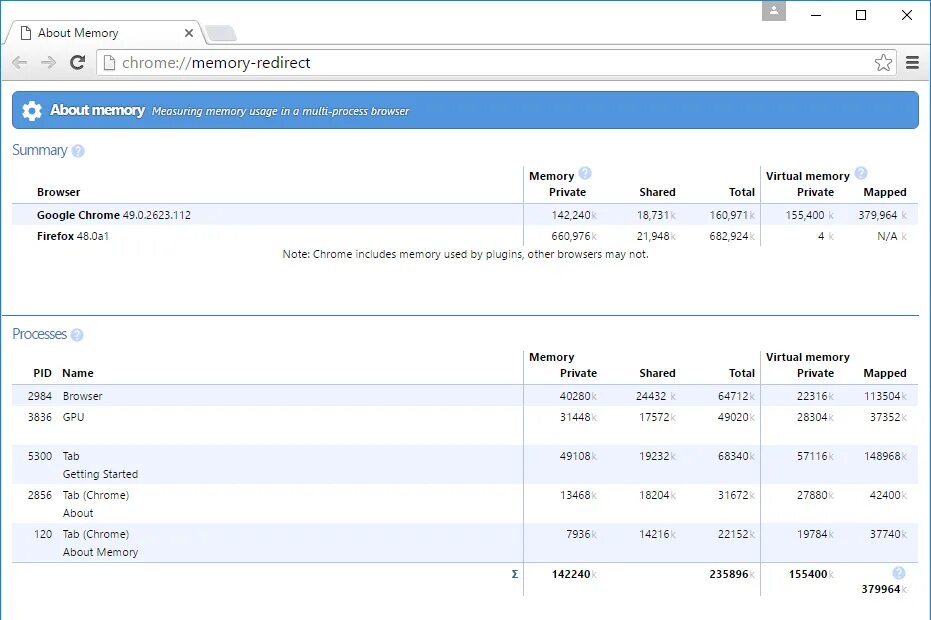Viewport: 931px width, 620px height.
Task: Click the sum virtual private 155400k
Action: click(x=811, y=574)
